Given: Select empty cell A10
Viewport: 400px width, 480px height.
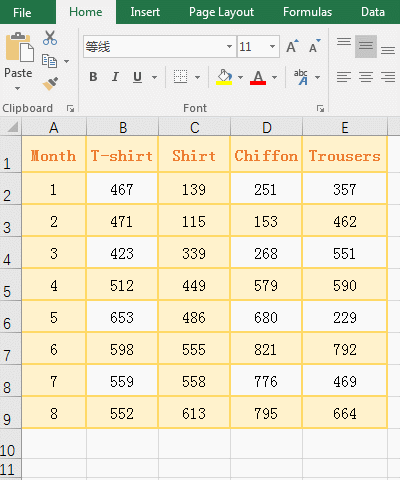Looking at the screenshot, I should 54,444.
